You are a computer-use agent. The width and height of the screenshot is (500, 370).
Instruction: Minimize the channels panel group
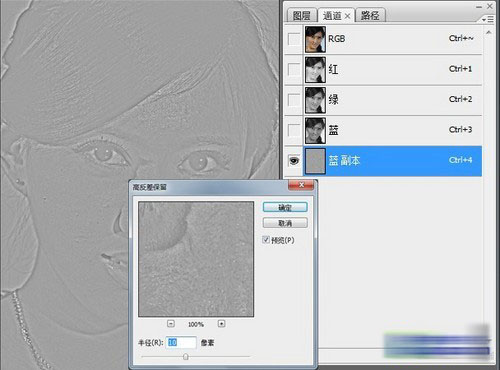coord(479,7)
